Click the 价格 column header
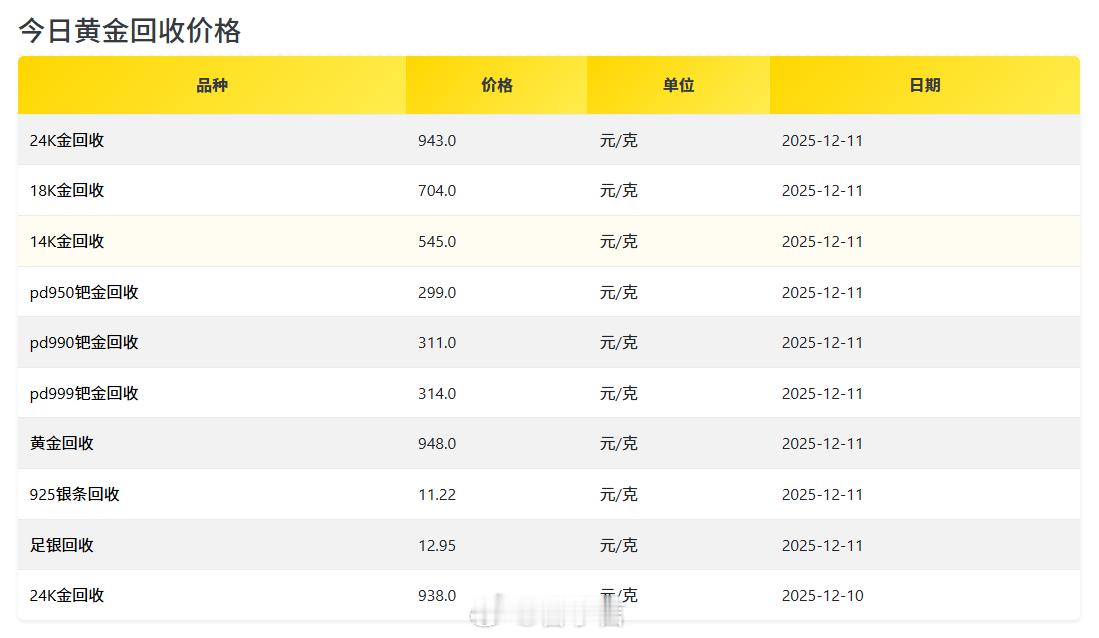Viewport: 1099px width, 638px height. 496,86
